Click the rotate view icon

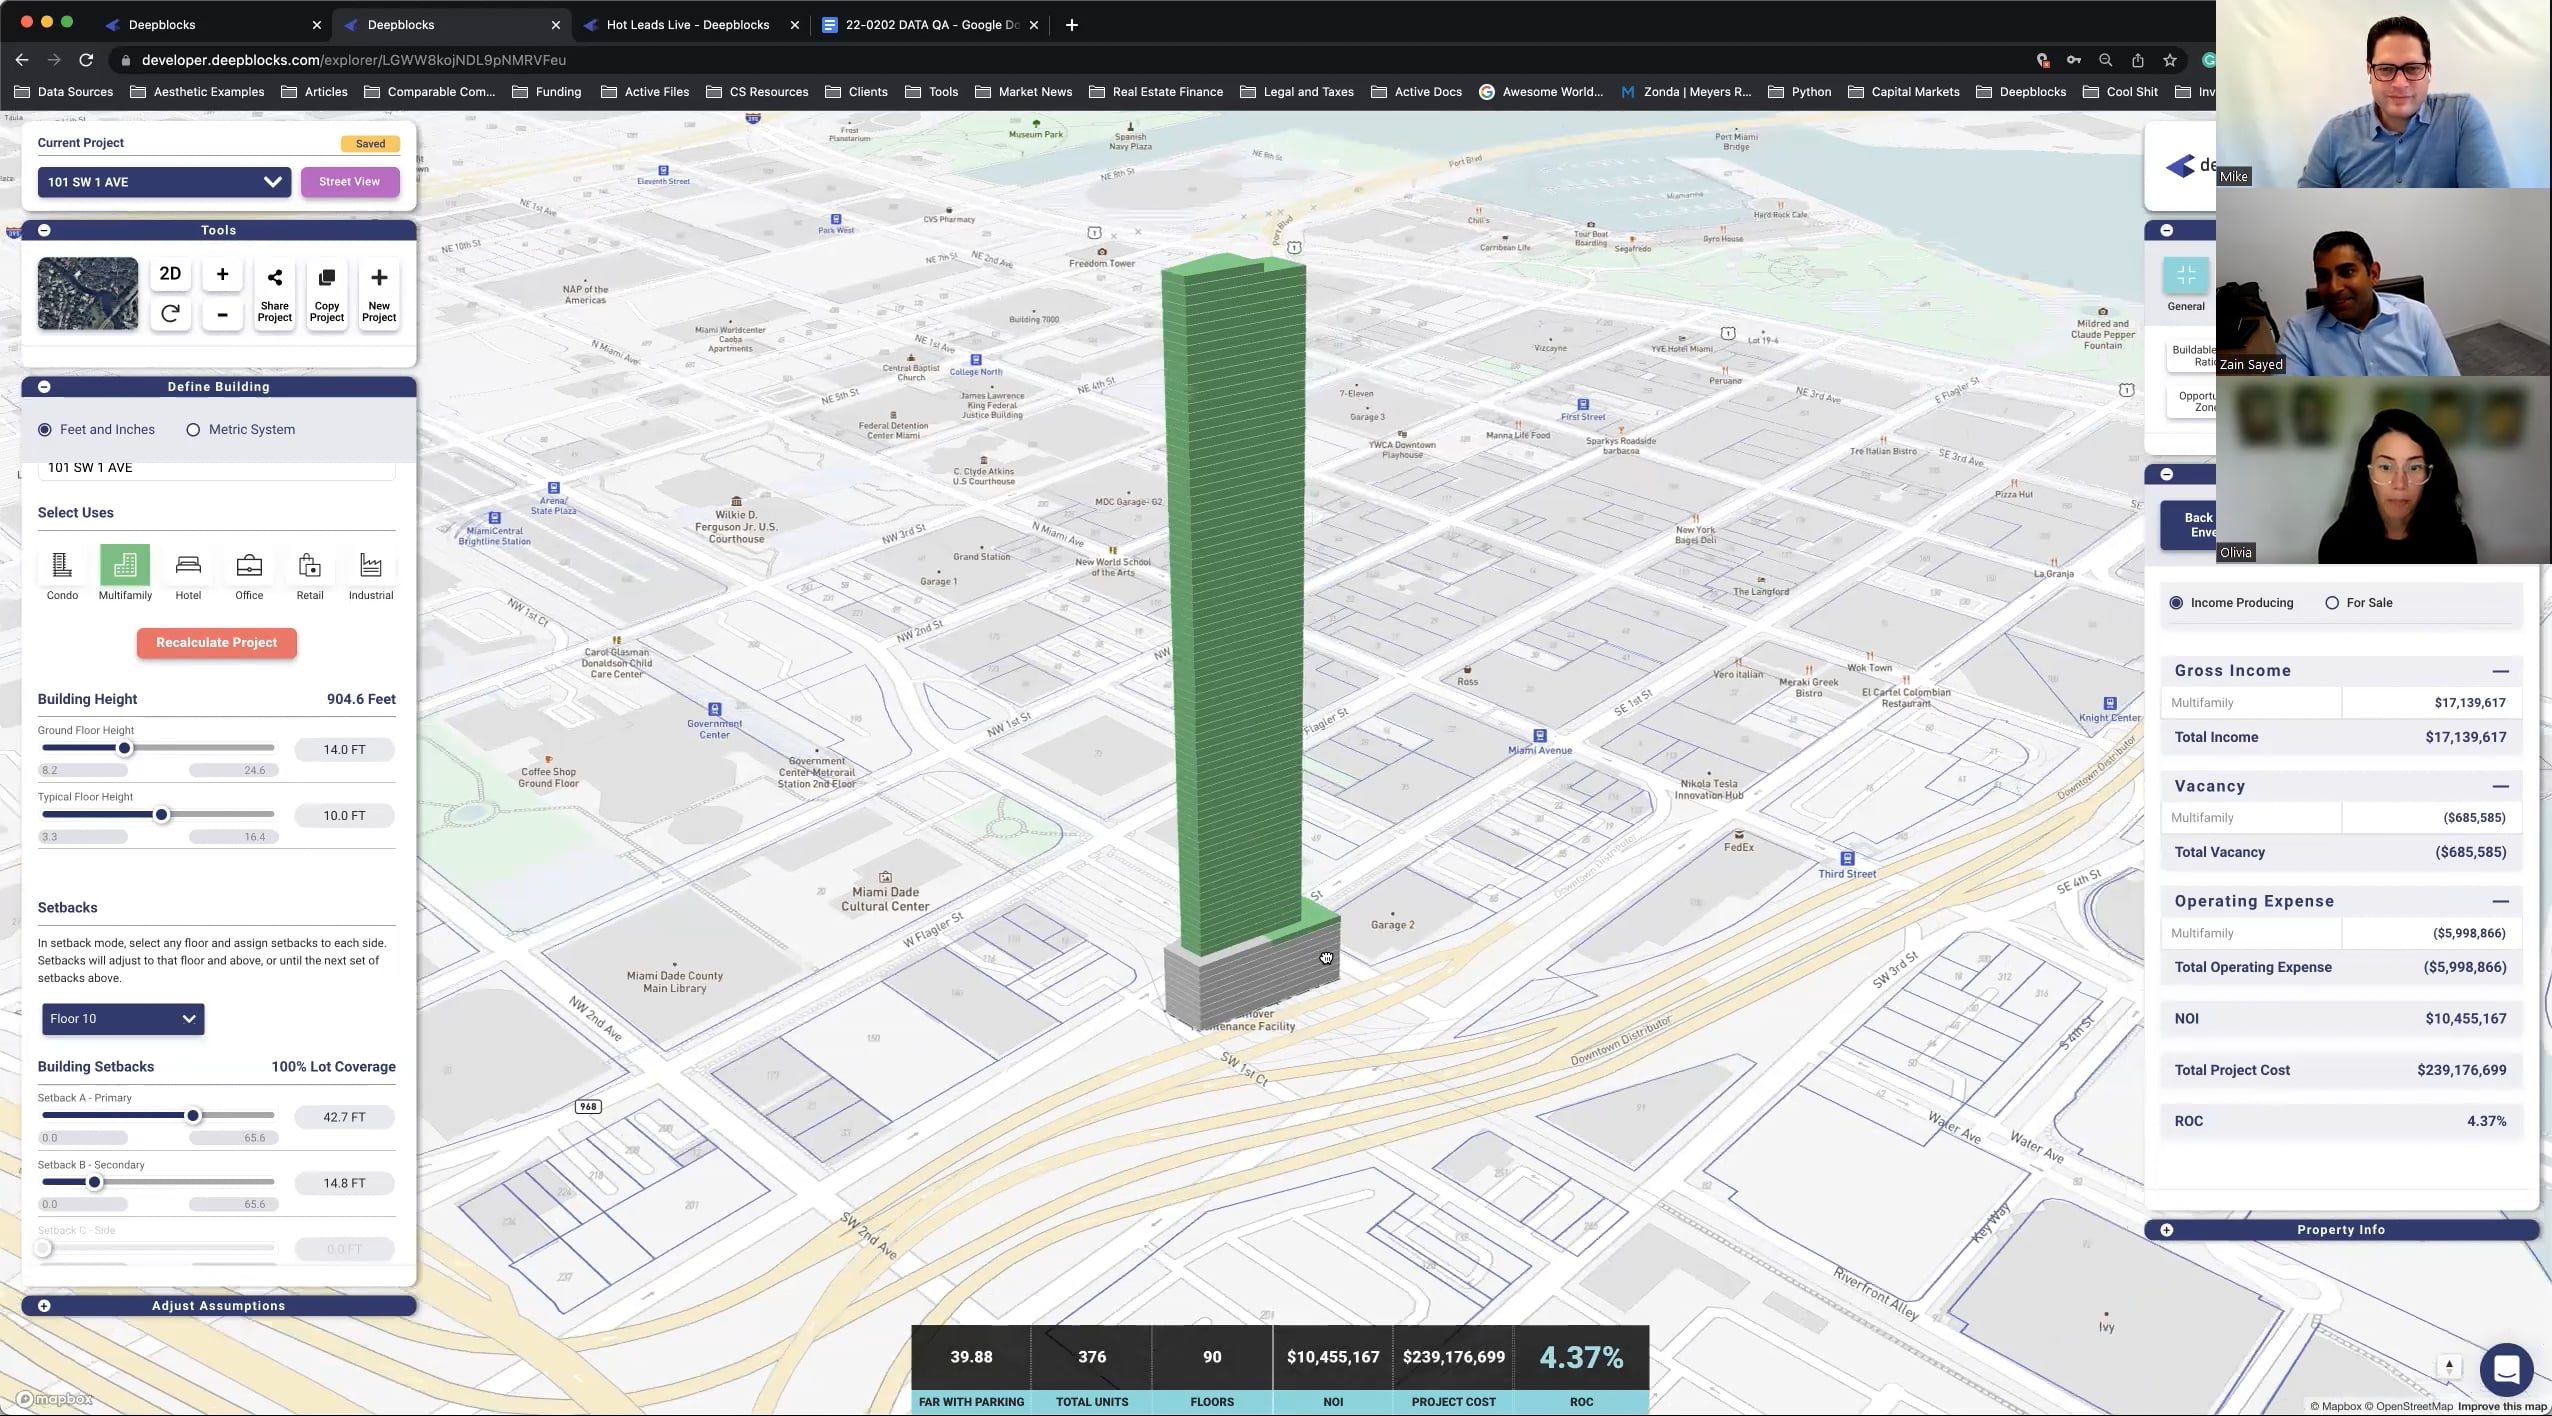pyautogui.click(x=170, y=315)
